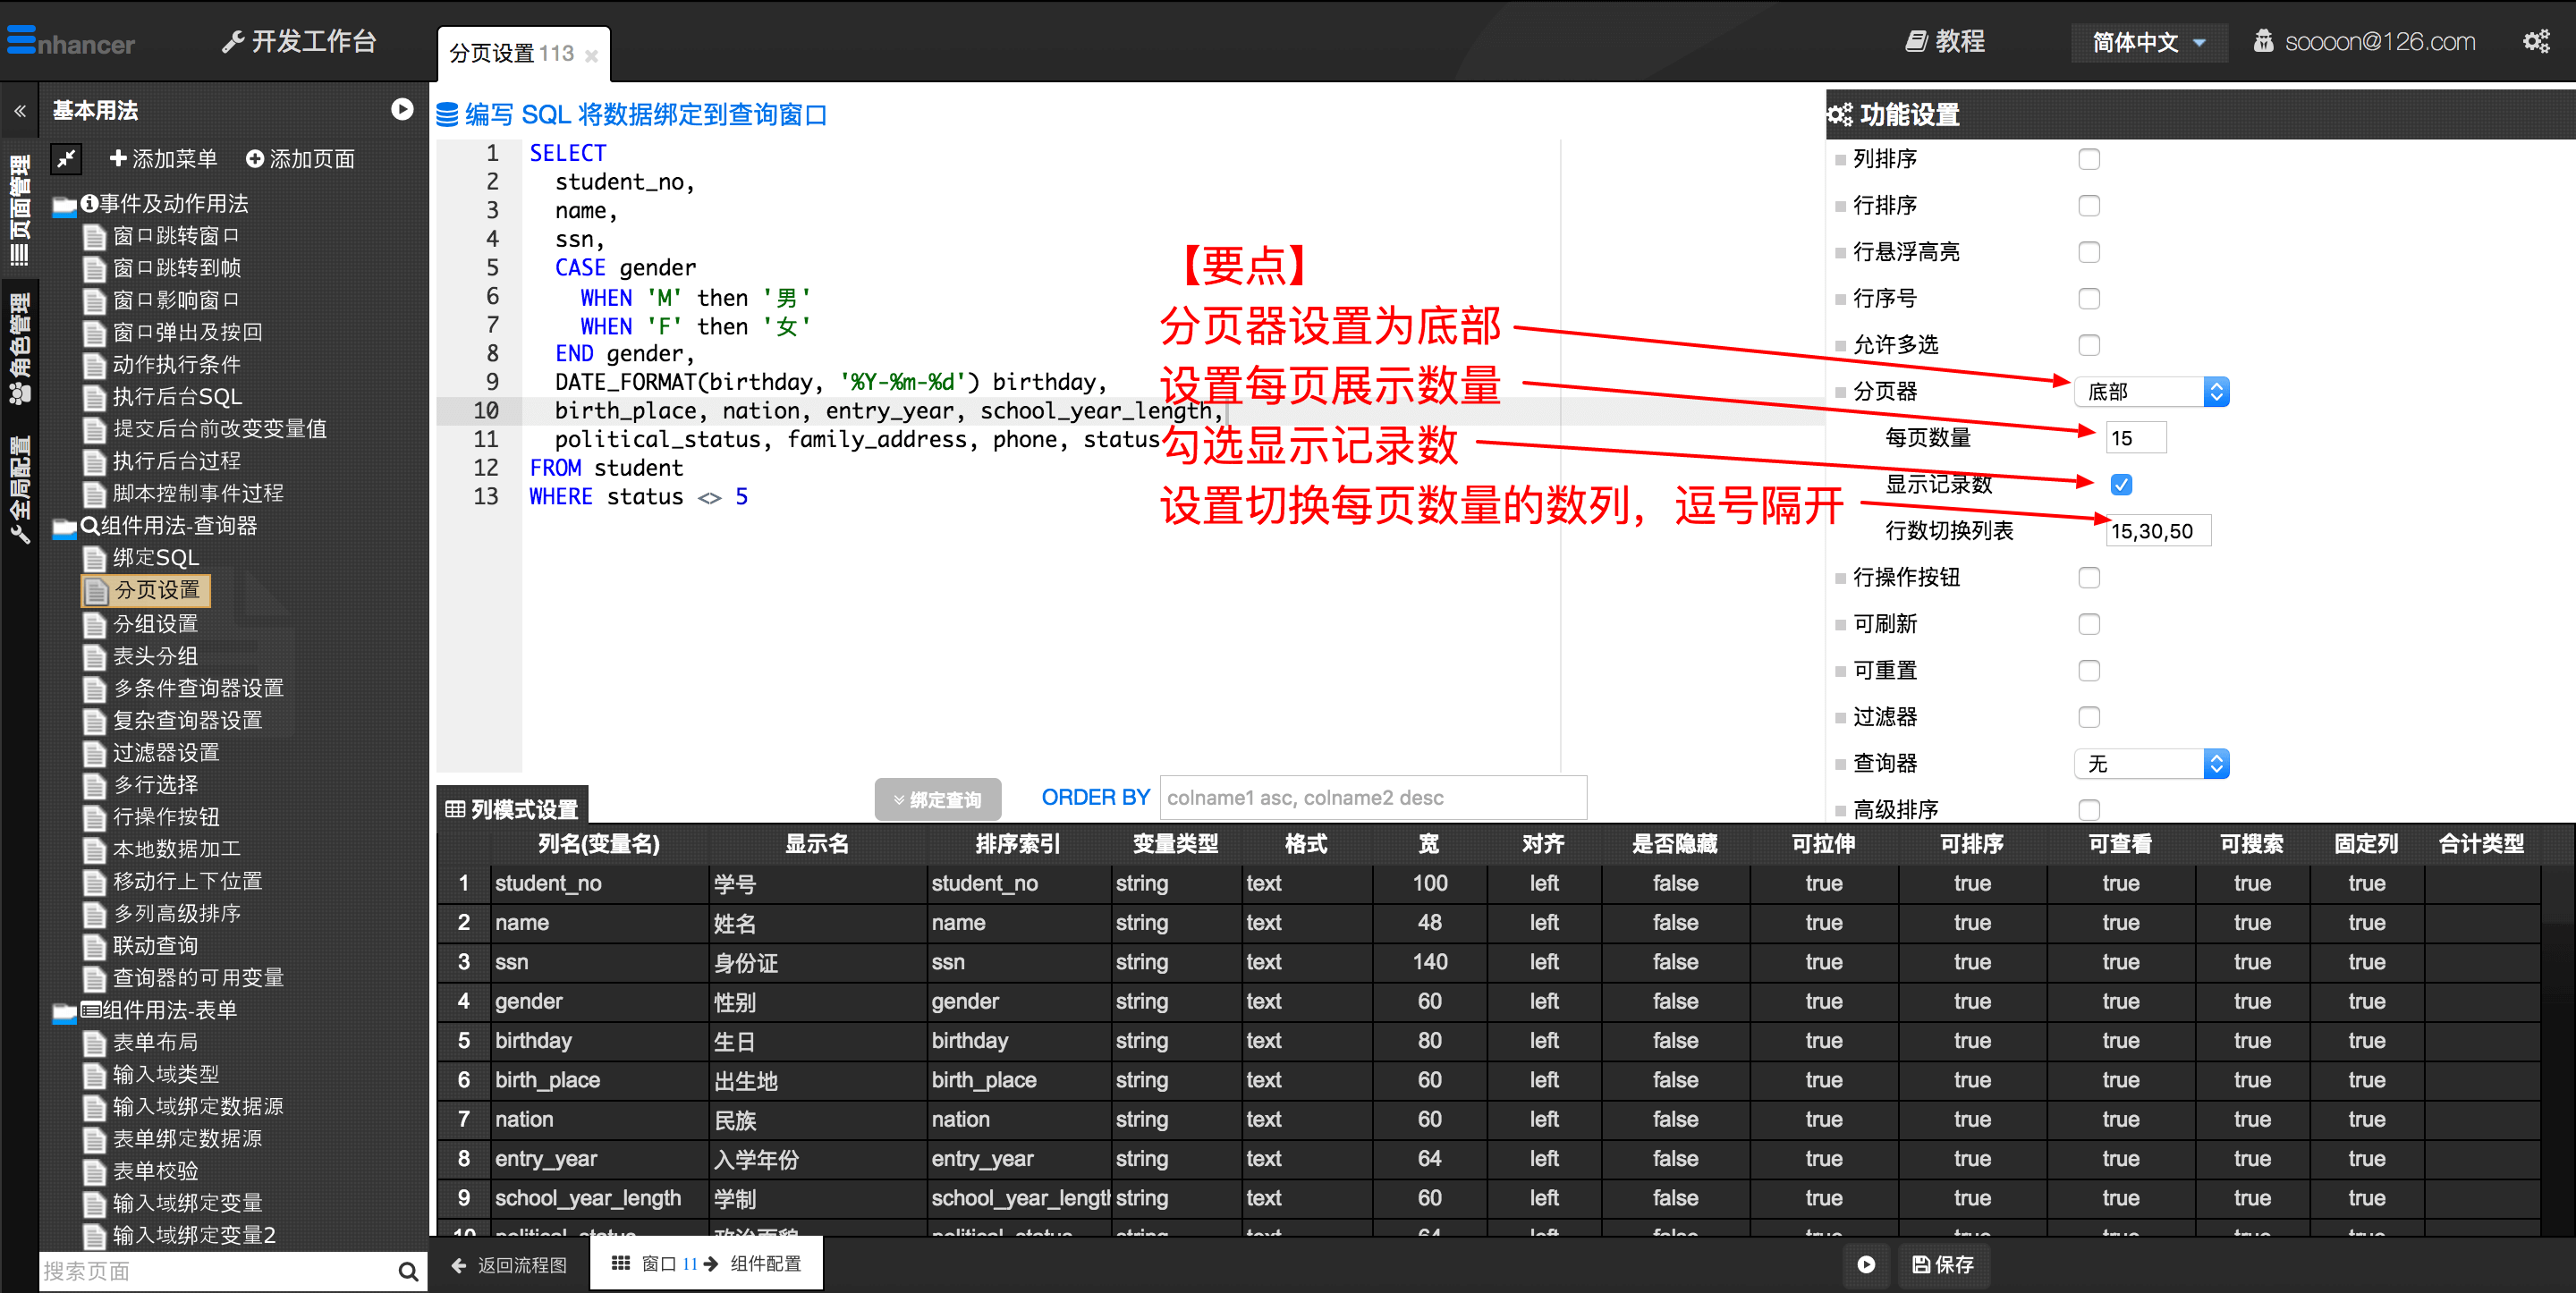Open the 查询器 dropdown showing 无
Image resolution: width=2576 pixels, height=1293 pixels.
2150,764
